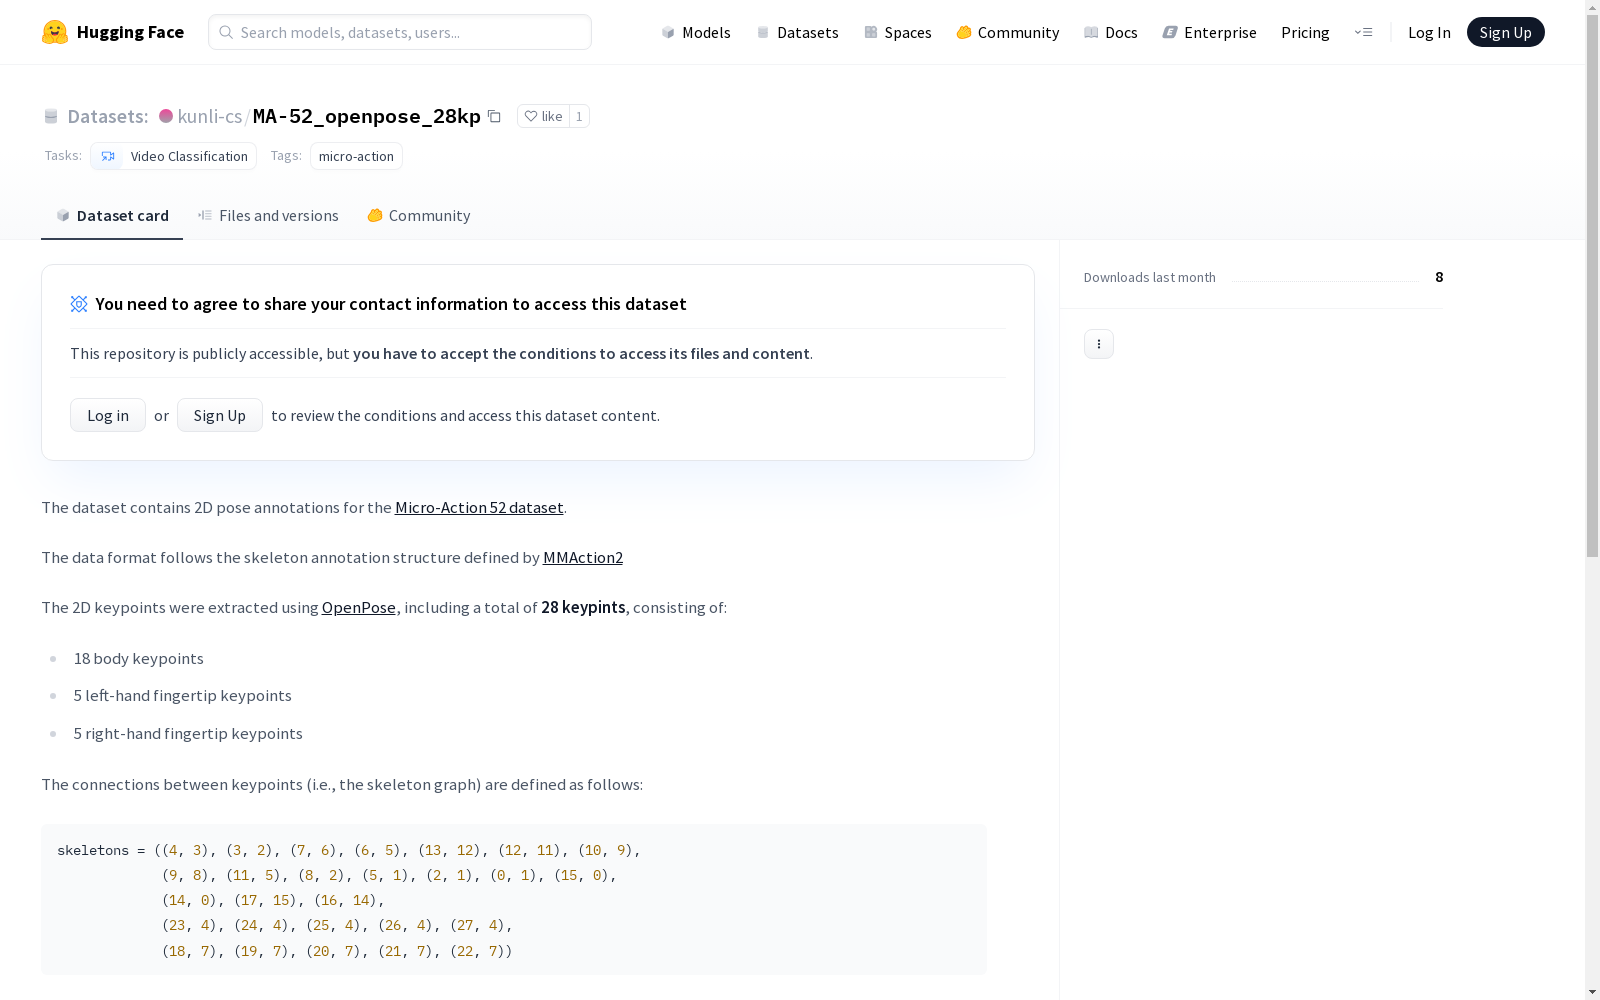
Task: Open Models in the top navigation
Action: click(696, 32)
